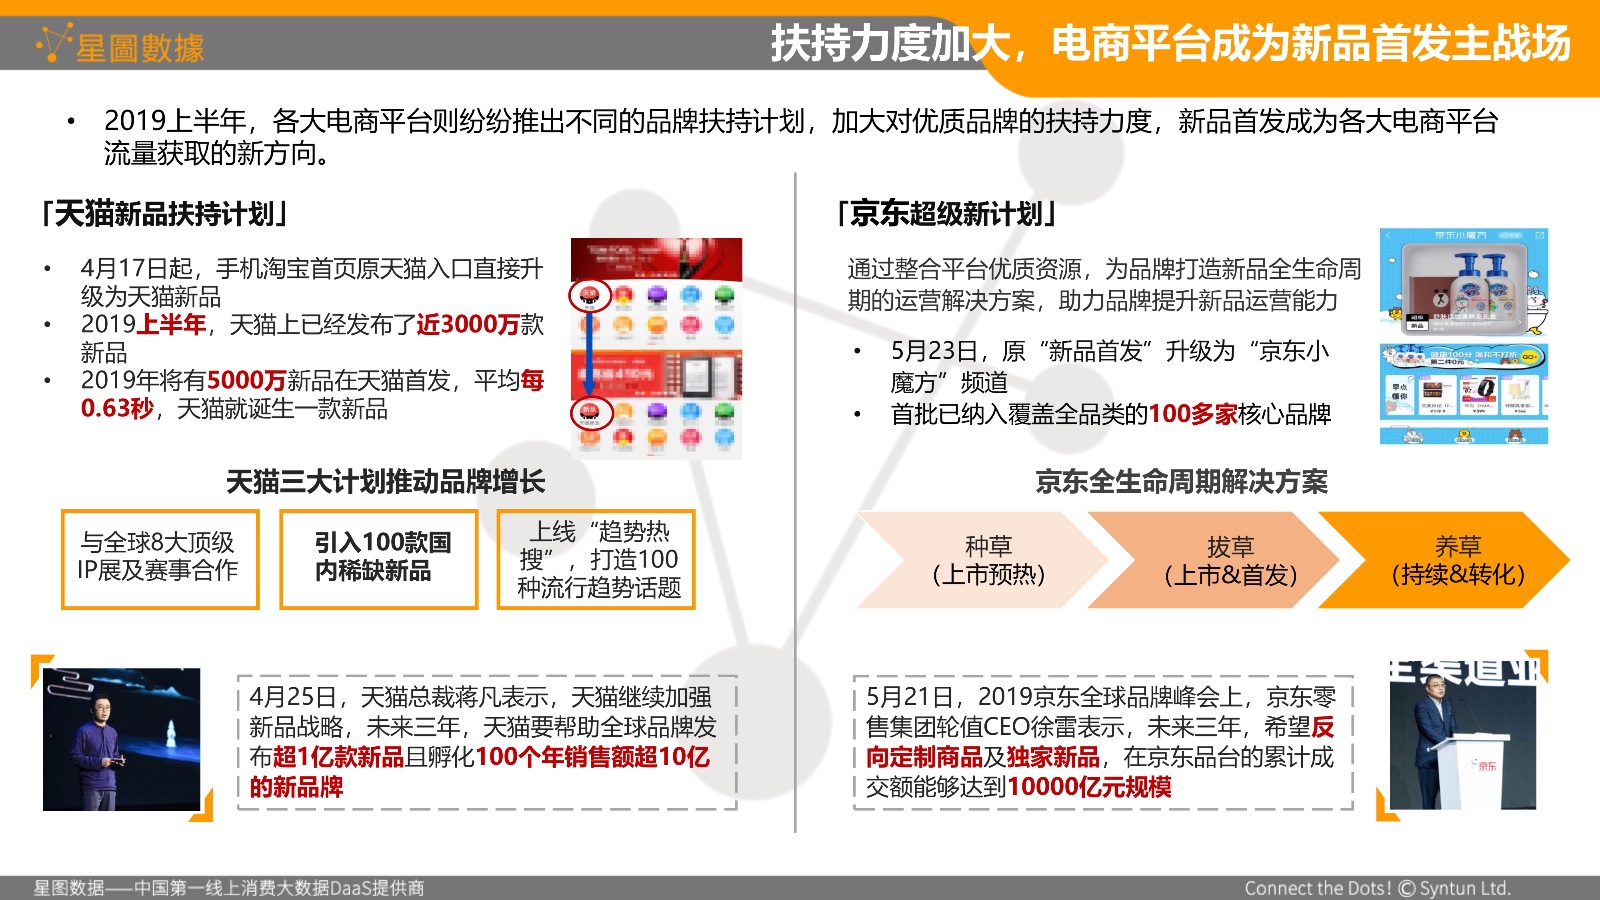1600x900 pixels.
Task: Click the photo of the JD CEO at podium
Action: click(1462, 735)
